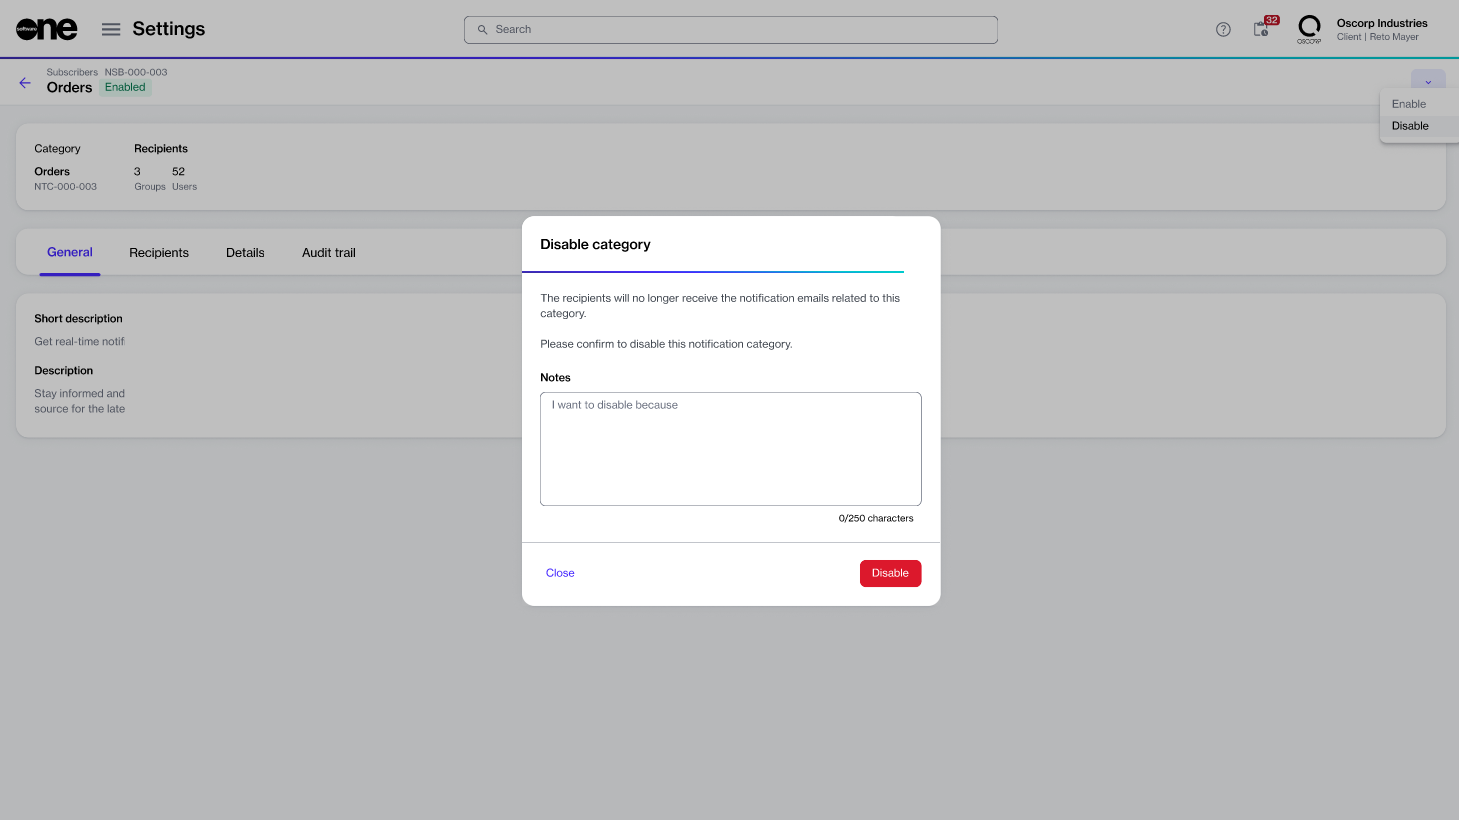Click the search magnifier icon
Screen dimensions: 1459x820
(x=482, y=30)
